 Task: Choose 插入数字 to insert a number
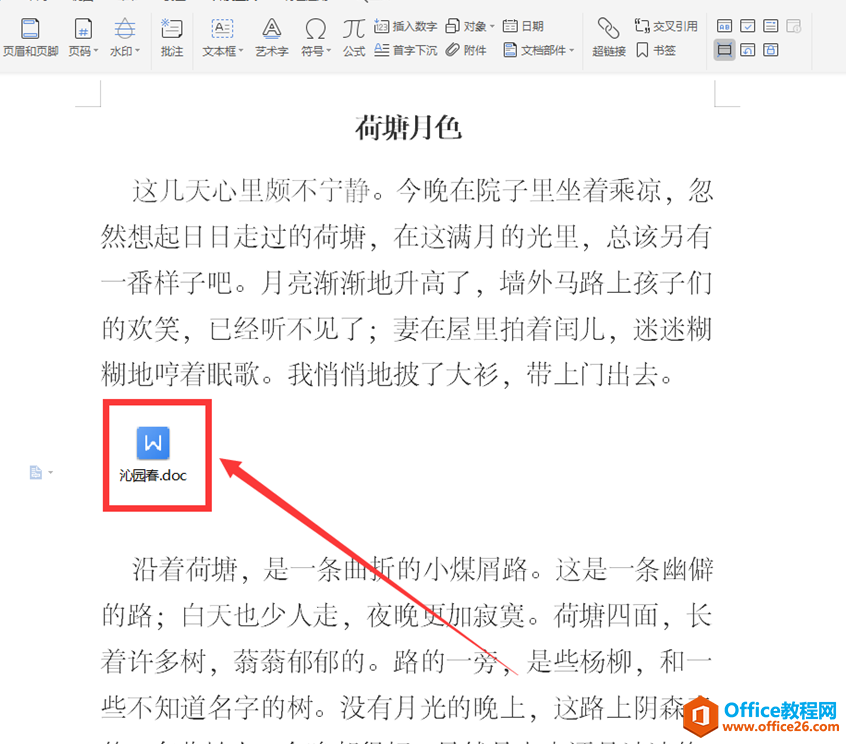(x=405, y=26)
